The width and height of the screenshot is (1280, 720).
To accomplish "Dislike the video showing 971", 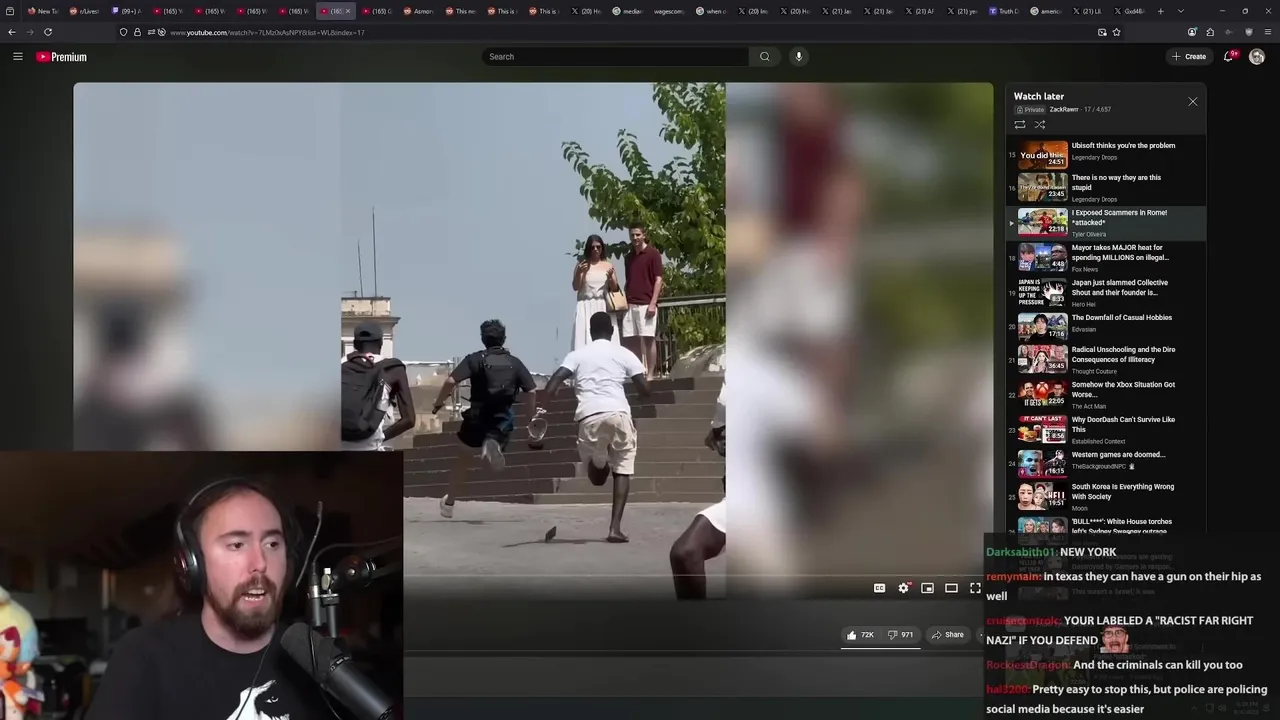I will pyautogui.click(x=901, y=635).
